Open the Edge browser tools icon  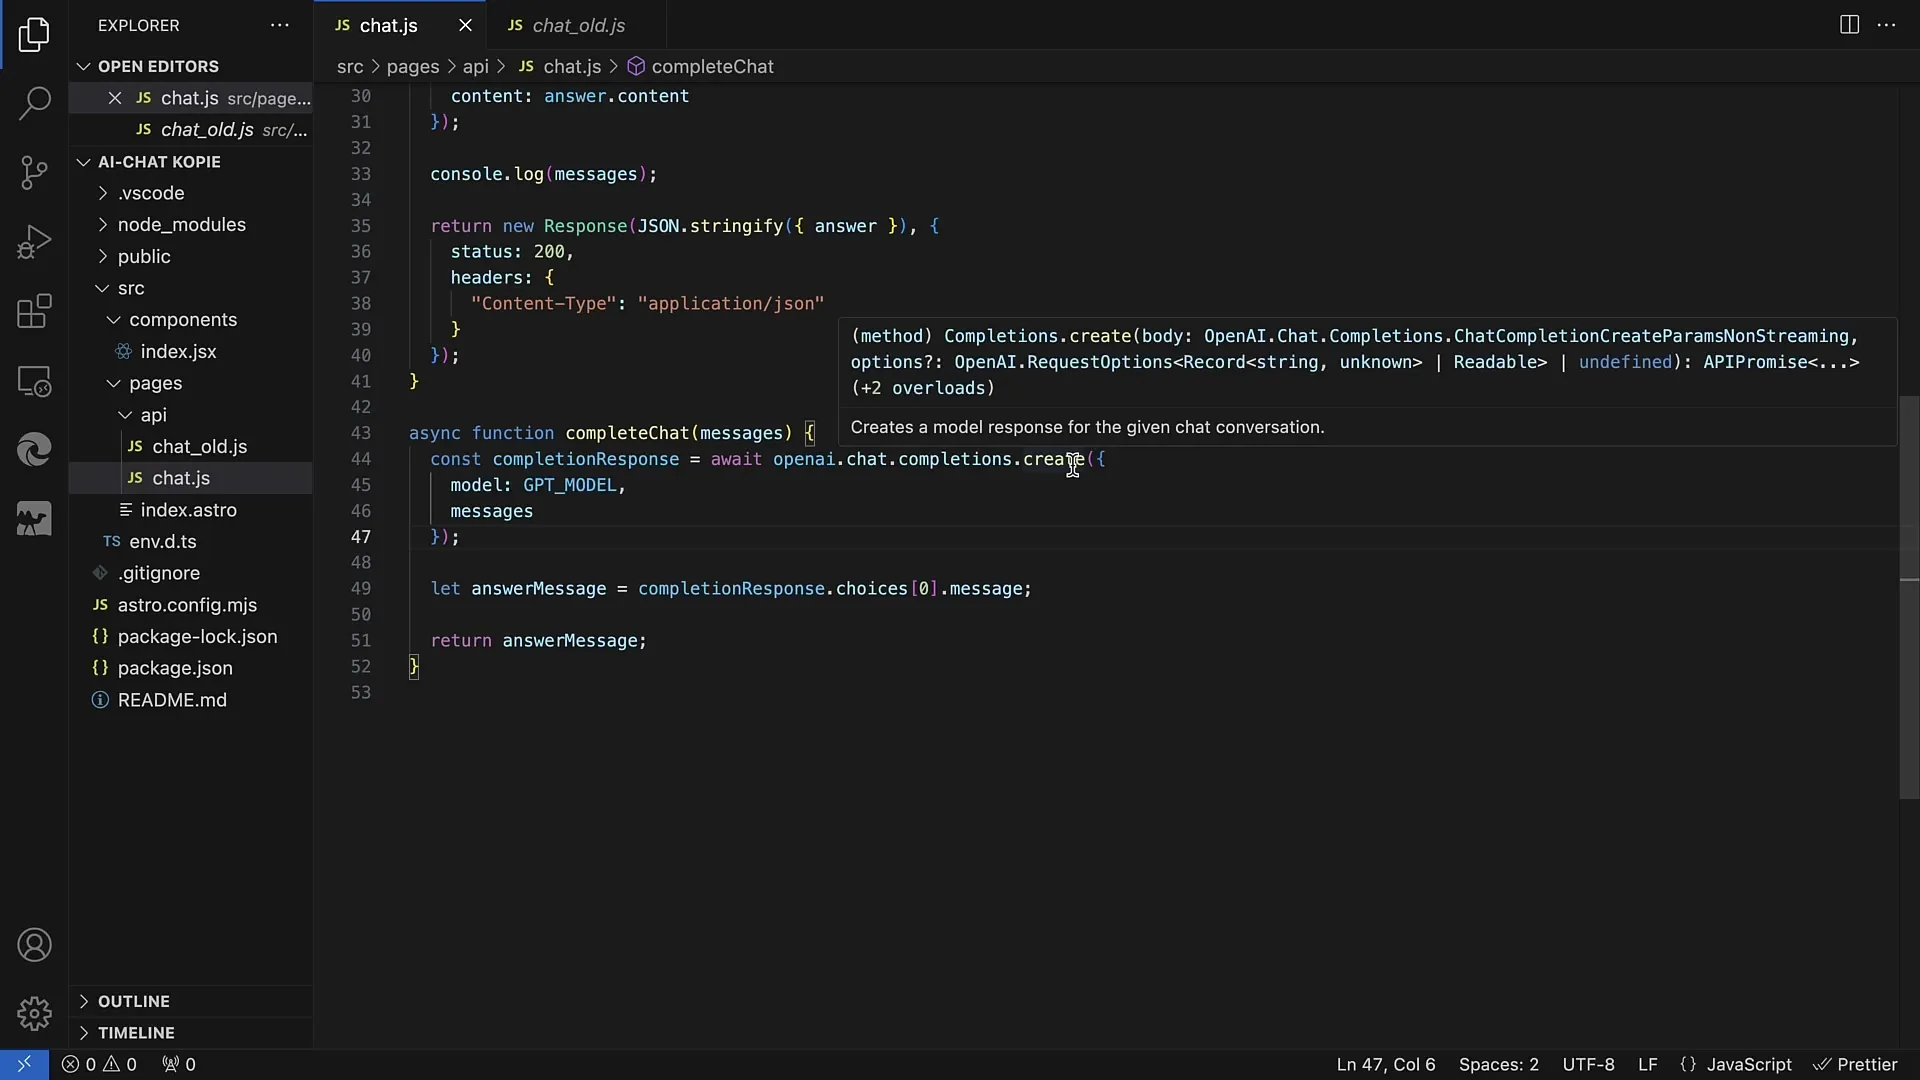coord(34,450)
